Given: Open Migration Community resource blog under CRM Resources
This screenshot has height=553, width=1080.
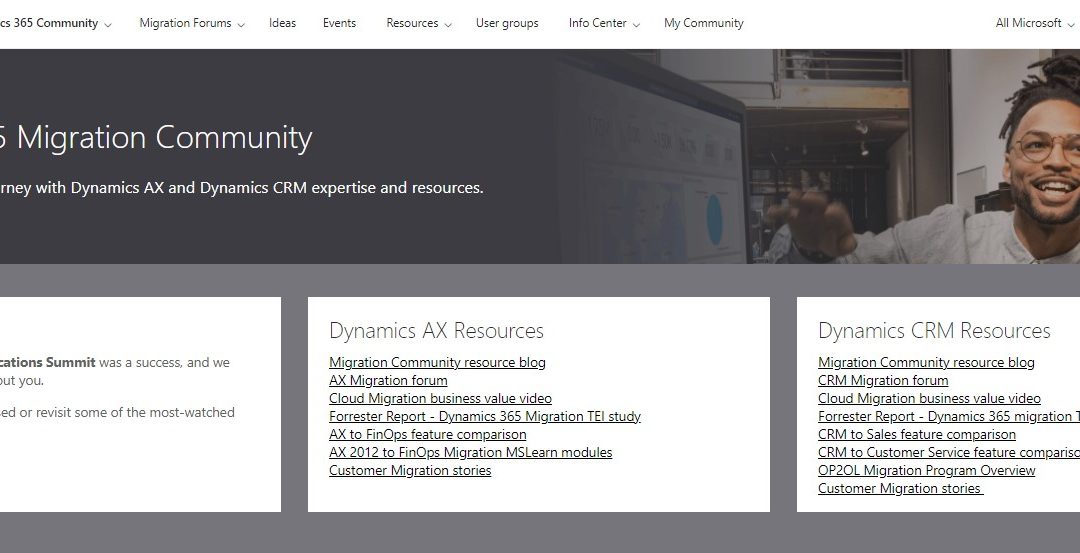Looking at the screenshot, I should (926, 362).
